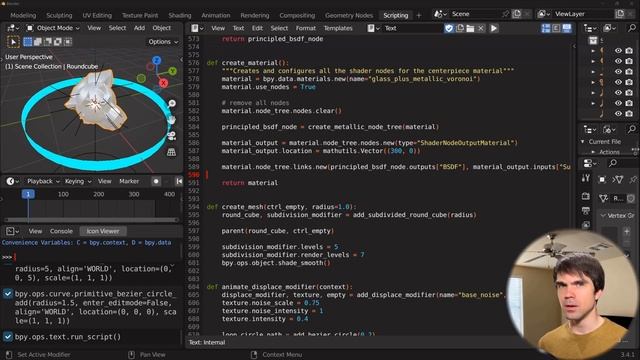Click the green Y axis gizmo
Image resolution: width=640 pixels, height=360 pixels.
point(173,71)
